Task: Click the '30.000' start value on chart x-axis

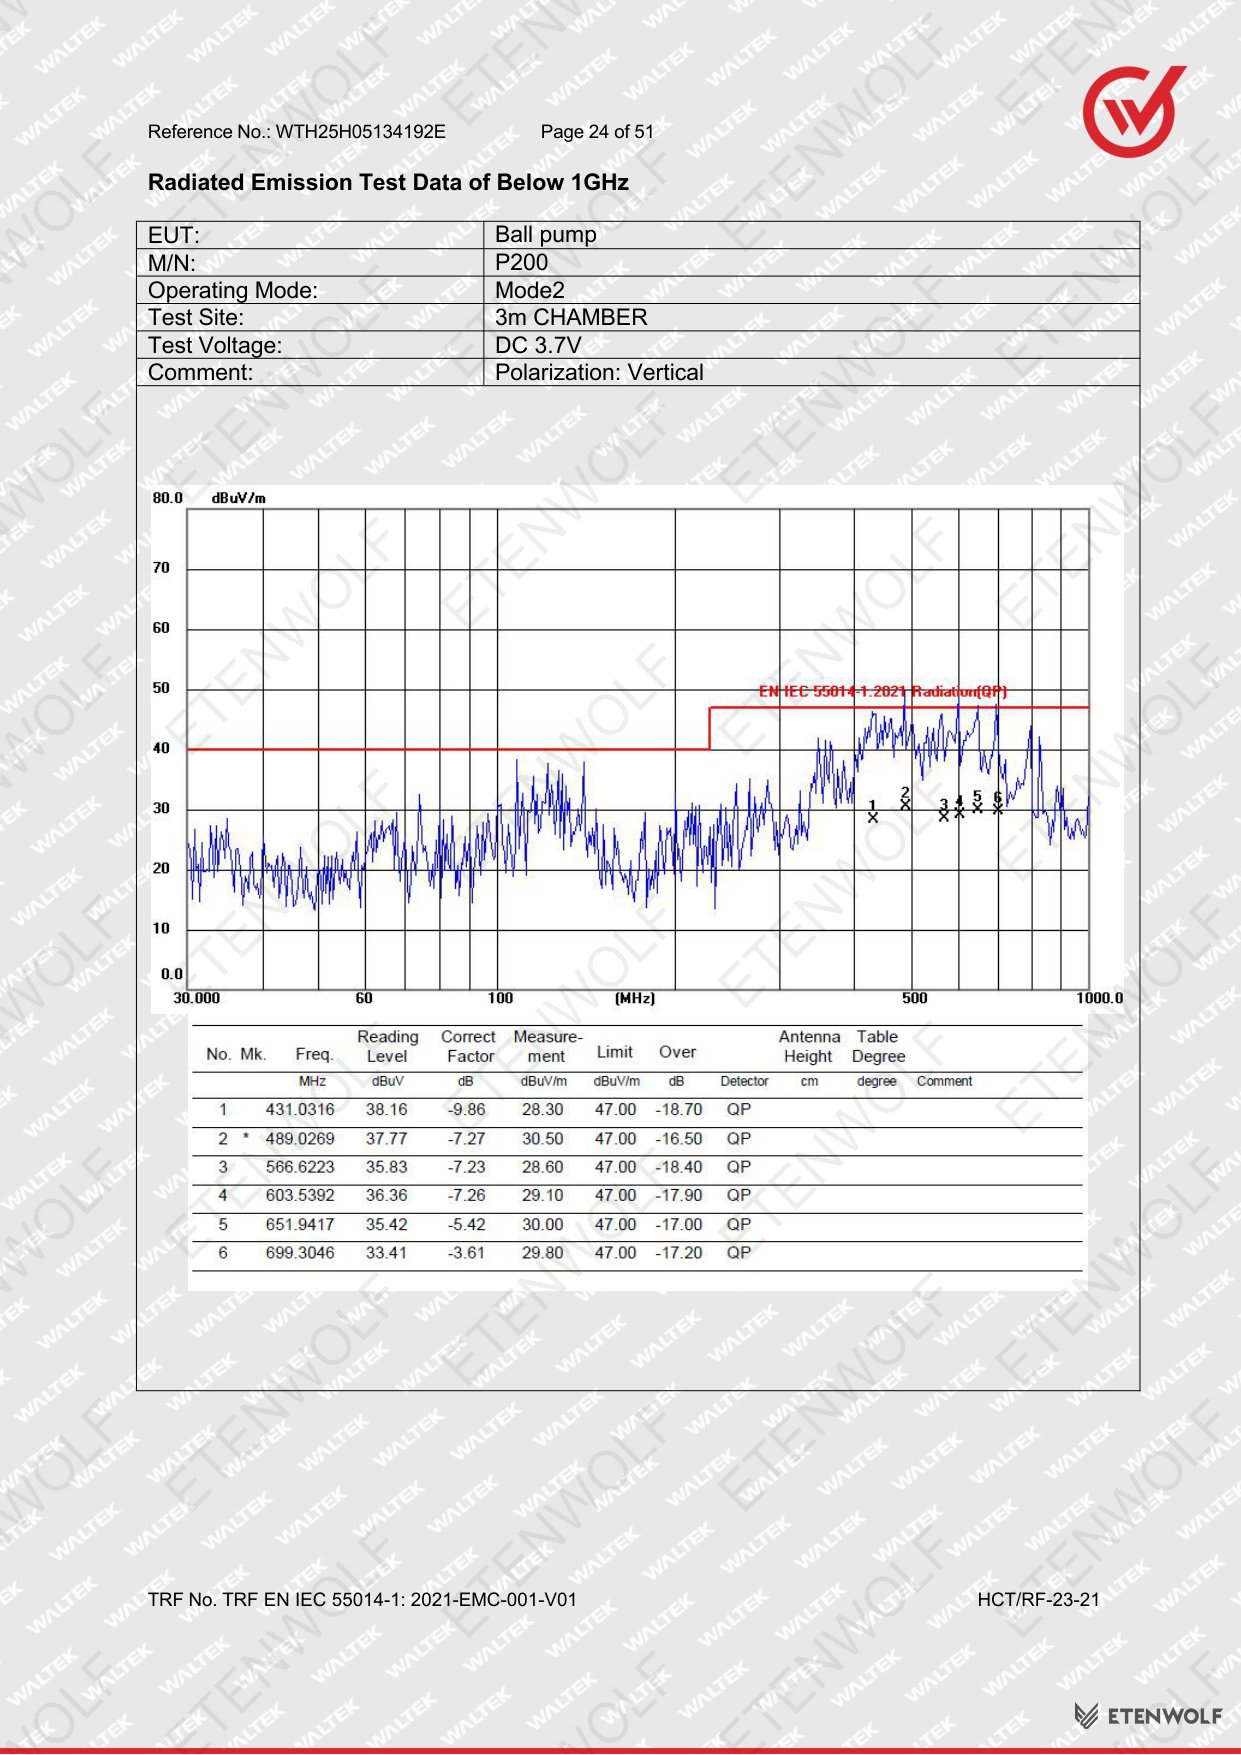Action: (197, 998)
